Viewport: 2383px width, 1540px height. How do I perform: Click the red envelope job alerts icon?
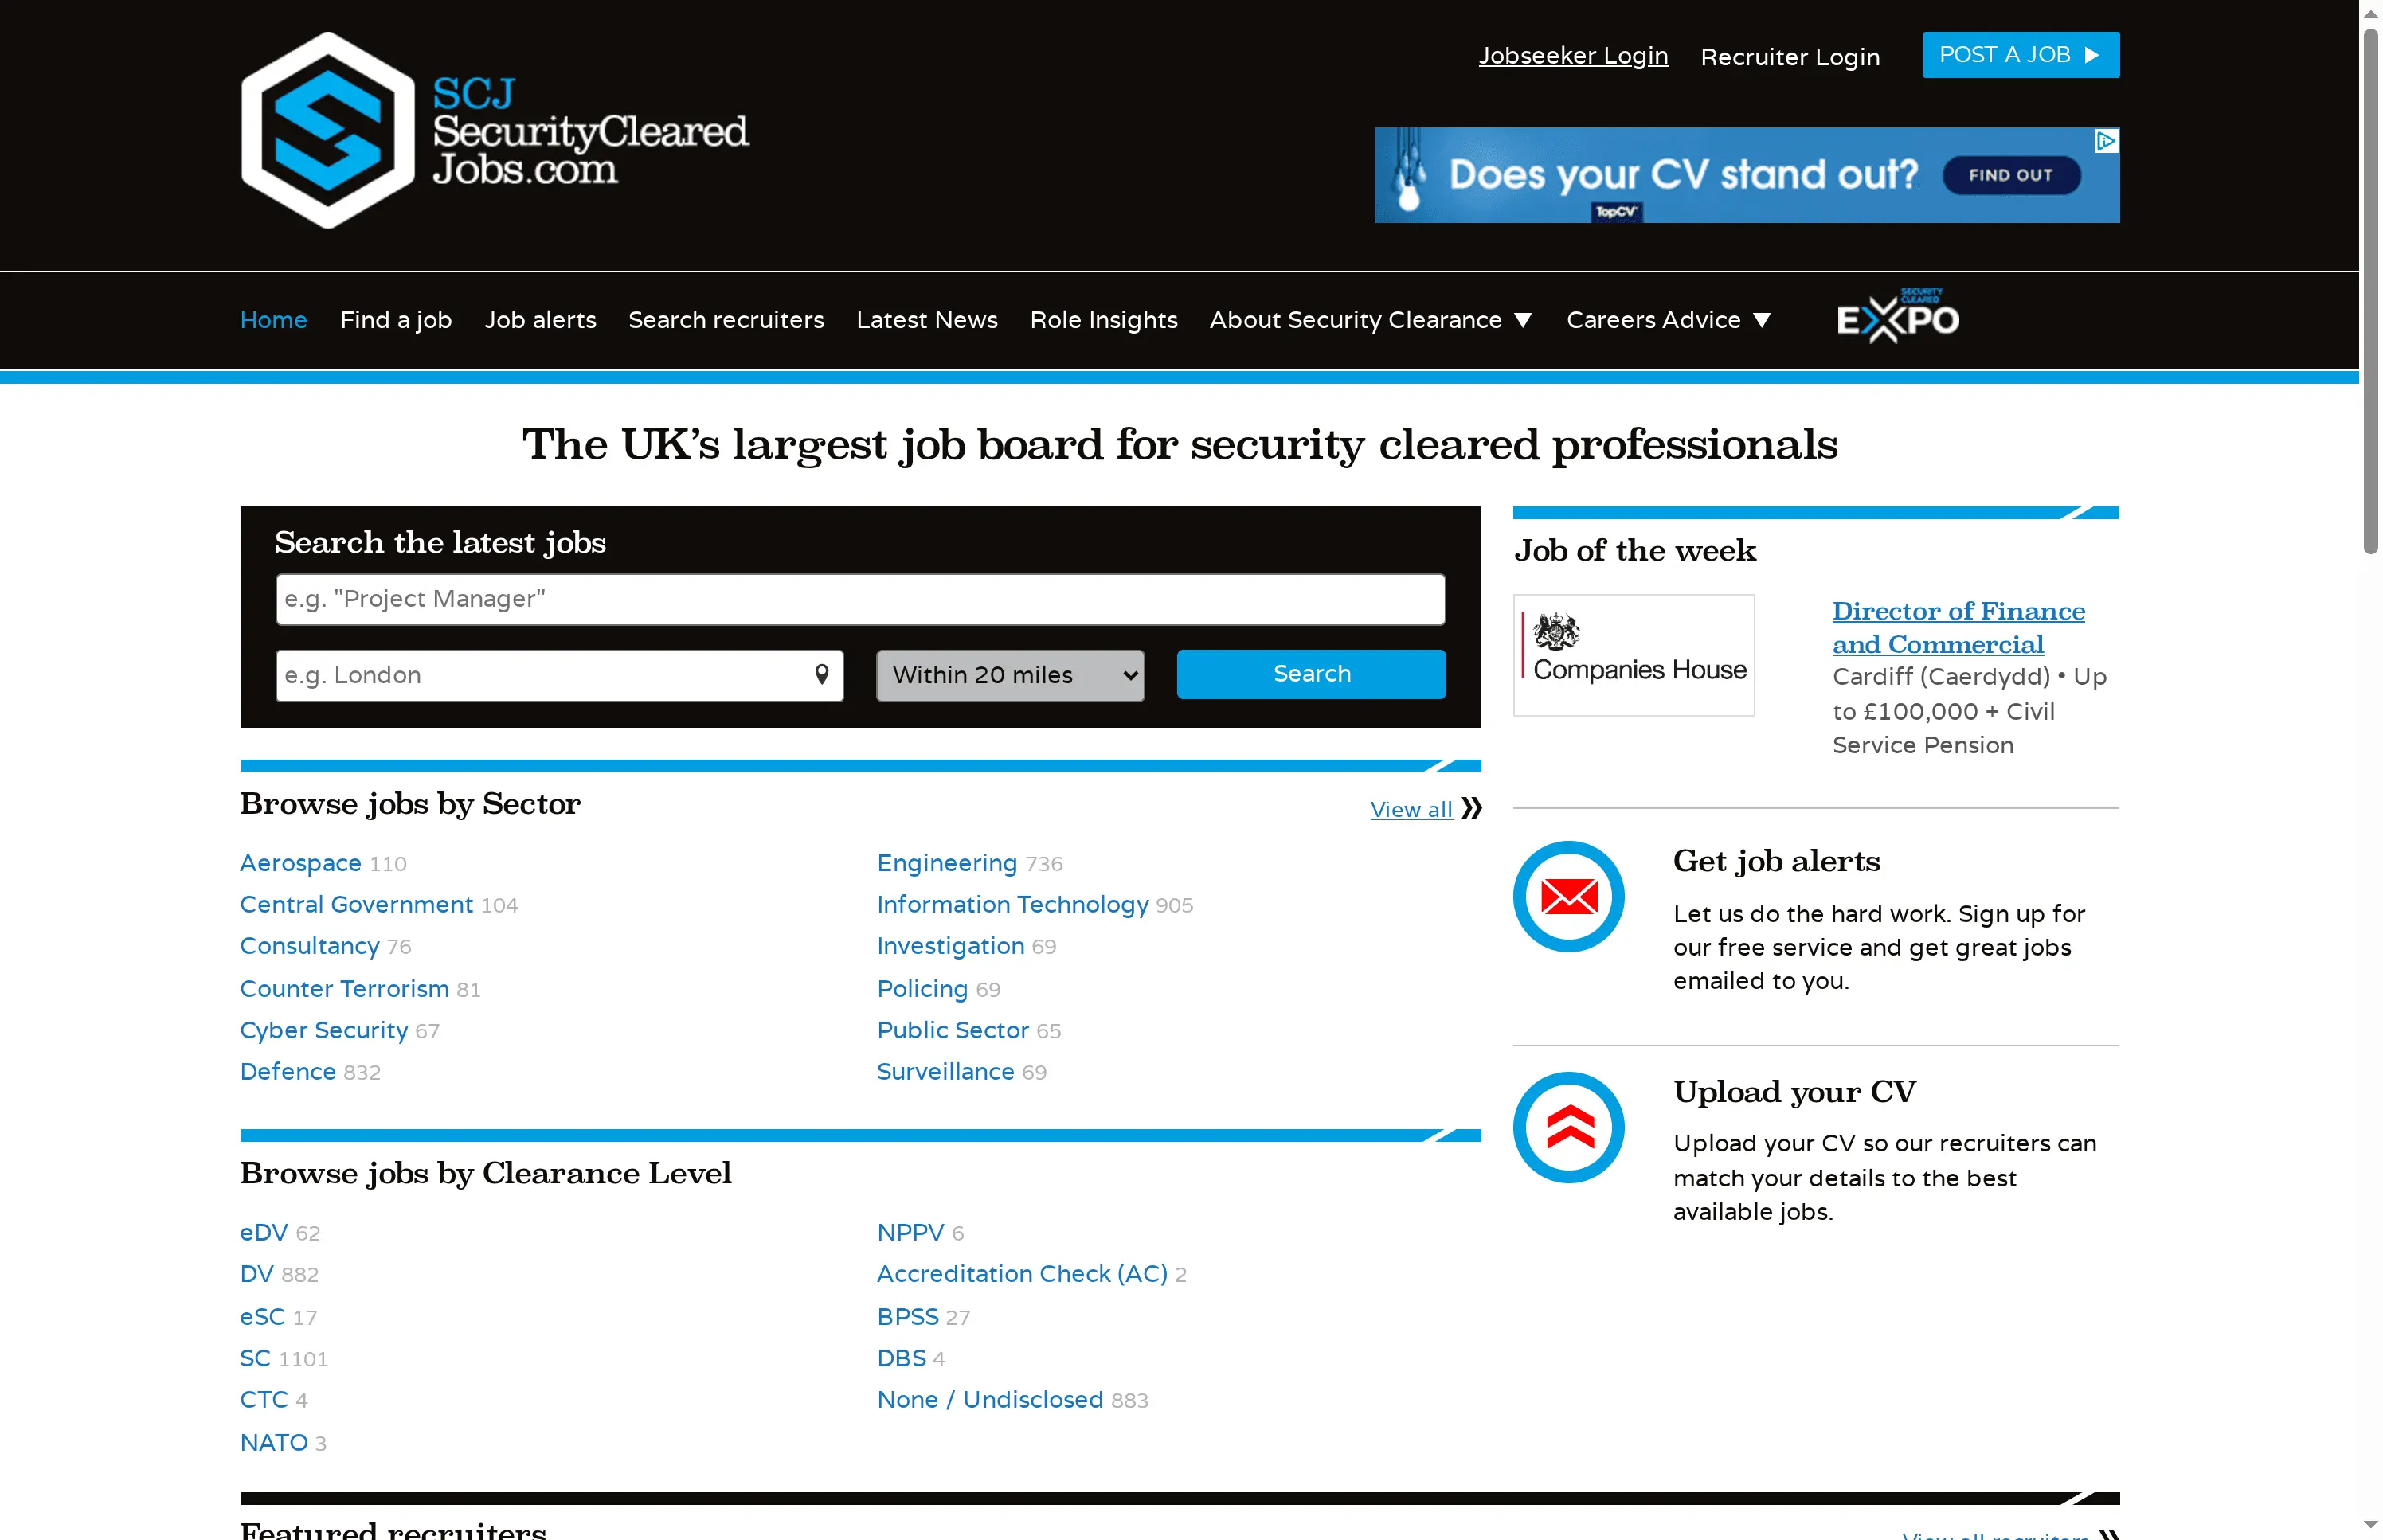click(1568, 896)
